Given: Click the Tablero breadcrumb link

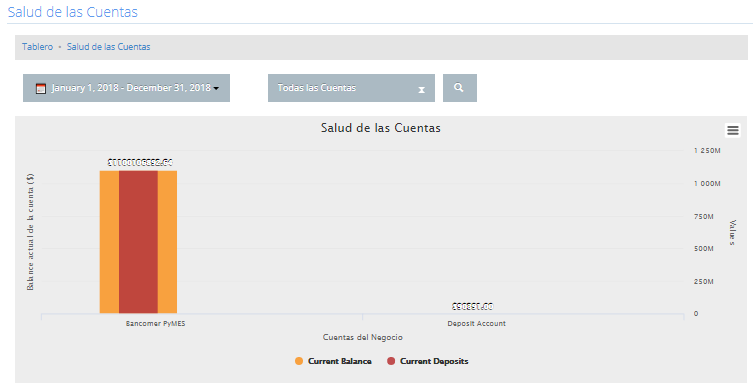Looking at the screenshot, I should (x=37, y=47).
